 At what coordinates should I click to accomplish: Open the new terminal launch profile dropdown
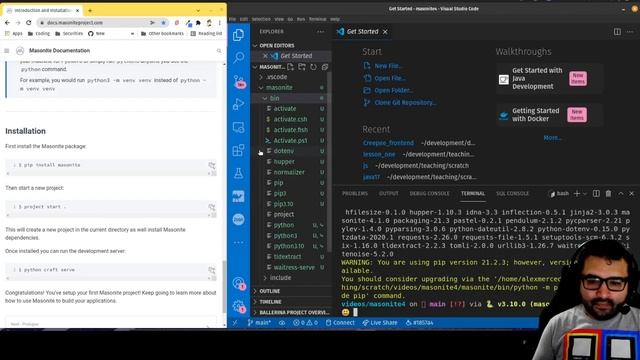(x=585, y=193)
